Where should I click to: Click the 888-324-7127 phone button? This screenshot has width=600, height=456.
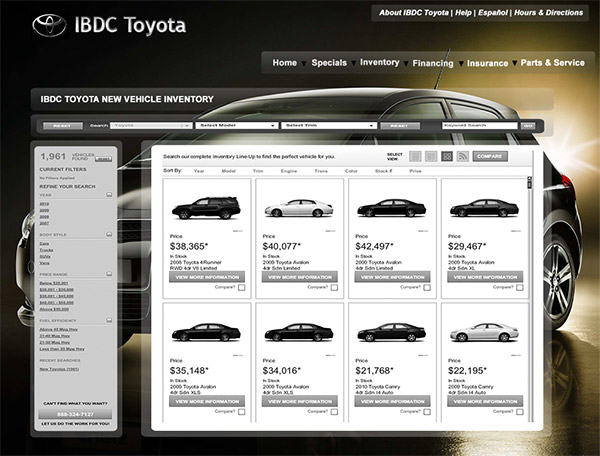point(75,414)
